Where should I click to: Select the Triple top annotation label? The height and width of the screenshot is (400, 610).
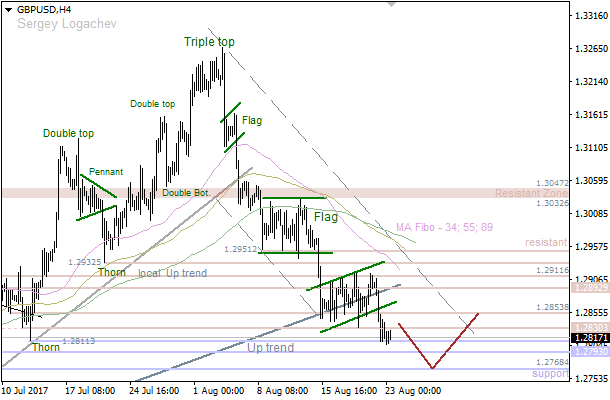click(209, 42)
